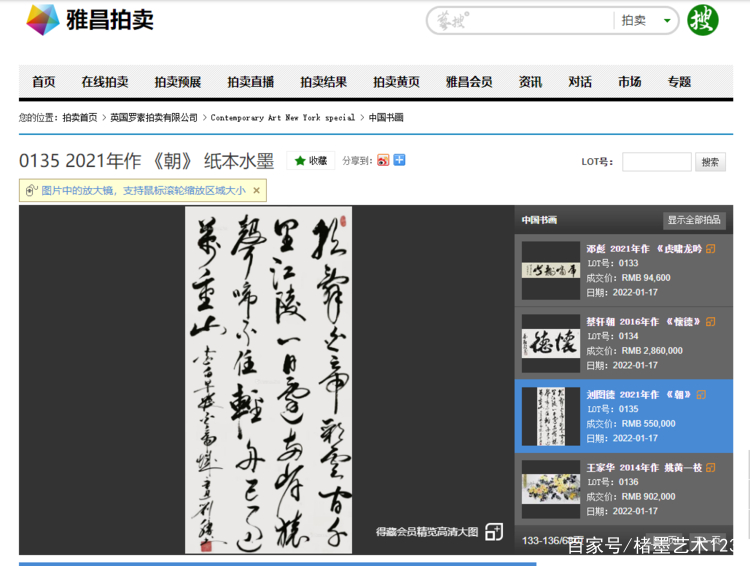Open the 拍卖预展 menu item
The width and height of the screenshot is (750, 566).
177,82
